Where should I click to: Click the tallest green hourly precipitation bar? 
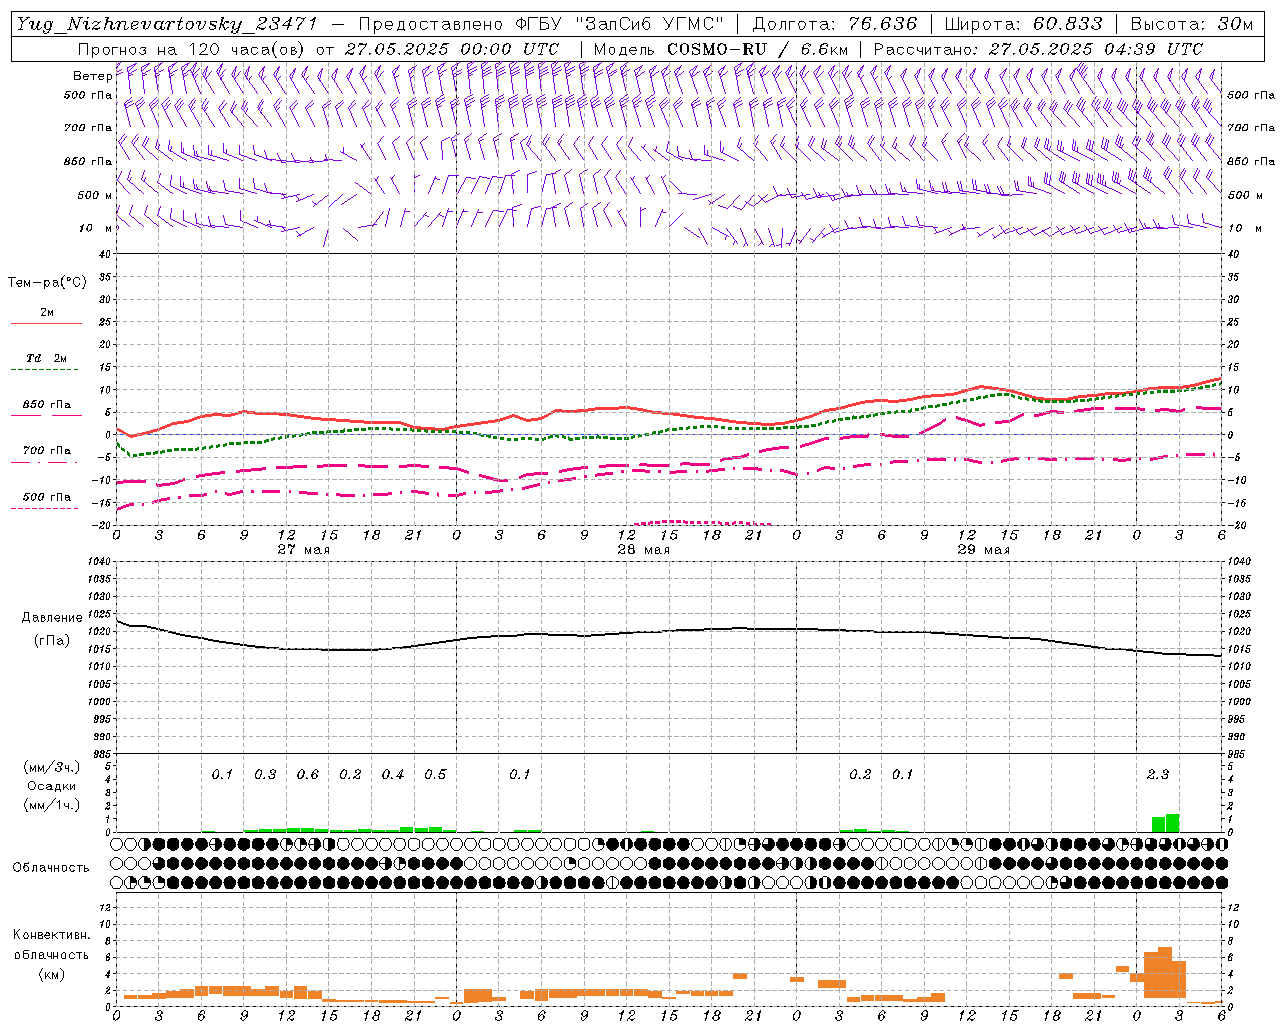tap(1172, 823)
